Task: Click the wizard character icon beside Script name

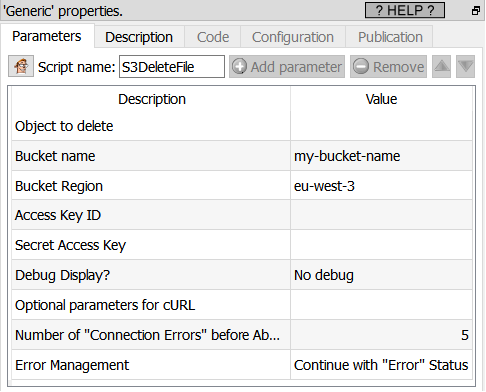Action: point(21,66)
